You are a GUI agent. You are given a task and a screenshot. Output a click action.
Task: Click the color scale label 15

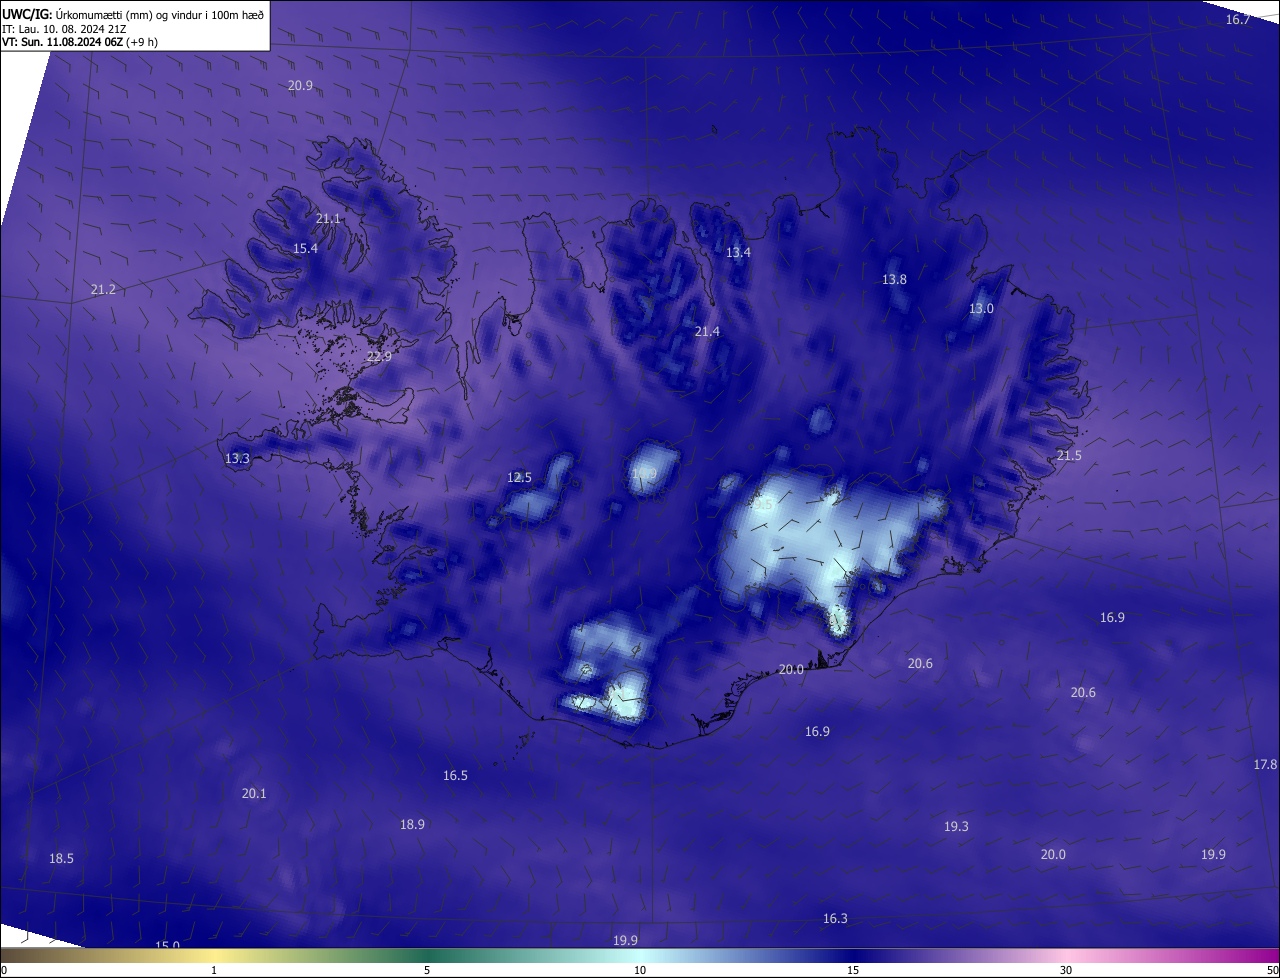pyautogui.click(x=853, y=971)
